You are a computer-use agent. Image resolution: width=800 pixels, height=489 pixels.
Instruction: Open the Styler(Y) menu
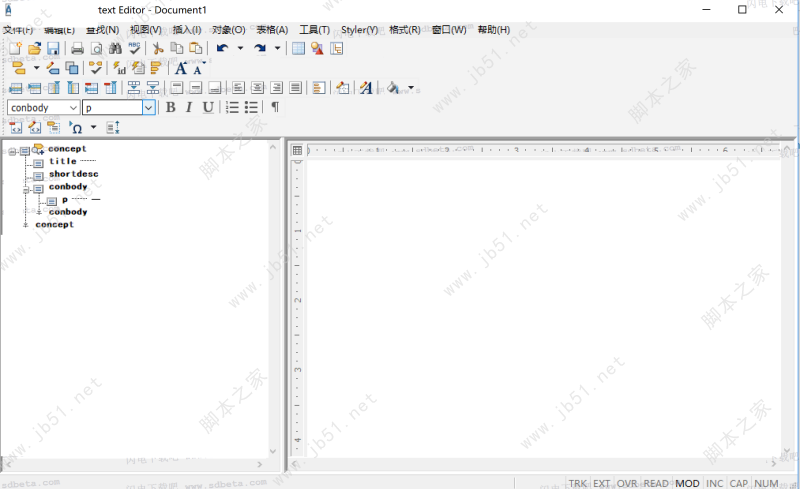coord(360,30)
